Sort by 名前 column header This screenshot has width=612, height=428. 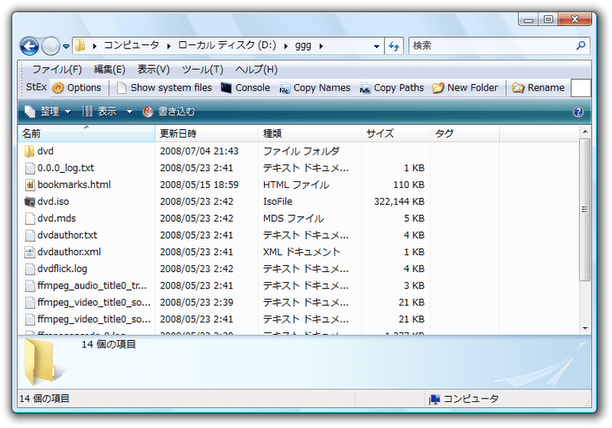coord(87,133)
